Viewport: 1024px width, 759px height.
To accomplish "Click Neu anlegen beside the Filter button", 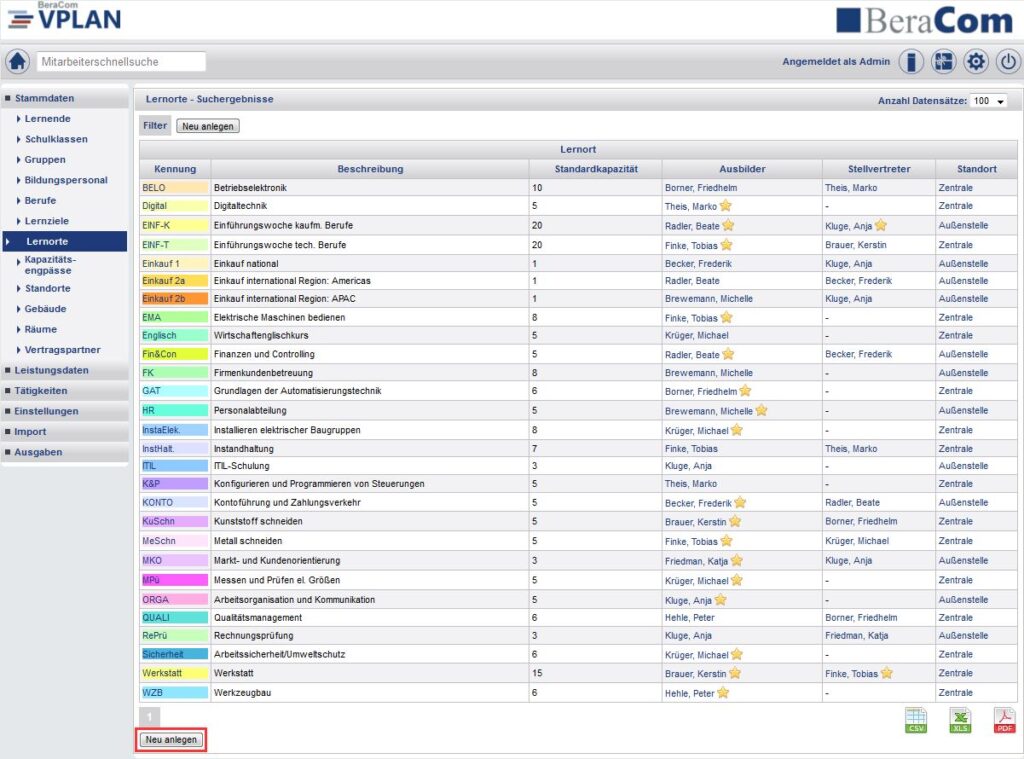I will [x=208, y=126].
